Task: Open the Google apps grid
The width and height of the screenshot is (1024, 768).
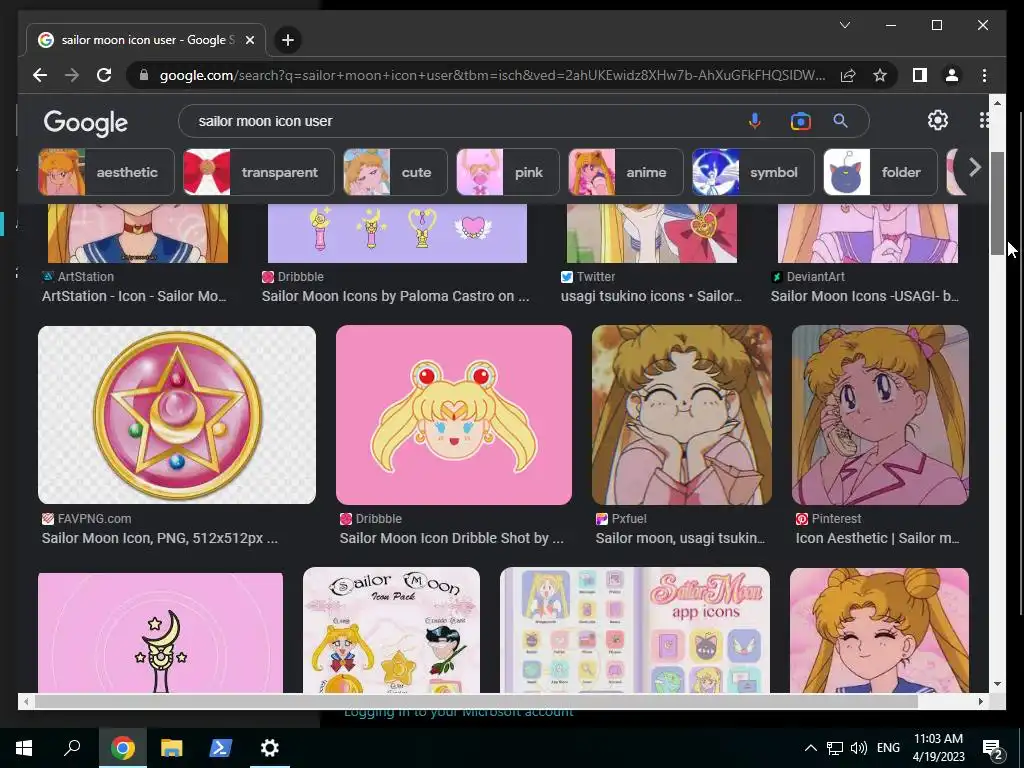Action: tap(984, 120)
